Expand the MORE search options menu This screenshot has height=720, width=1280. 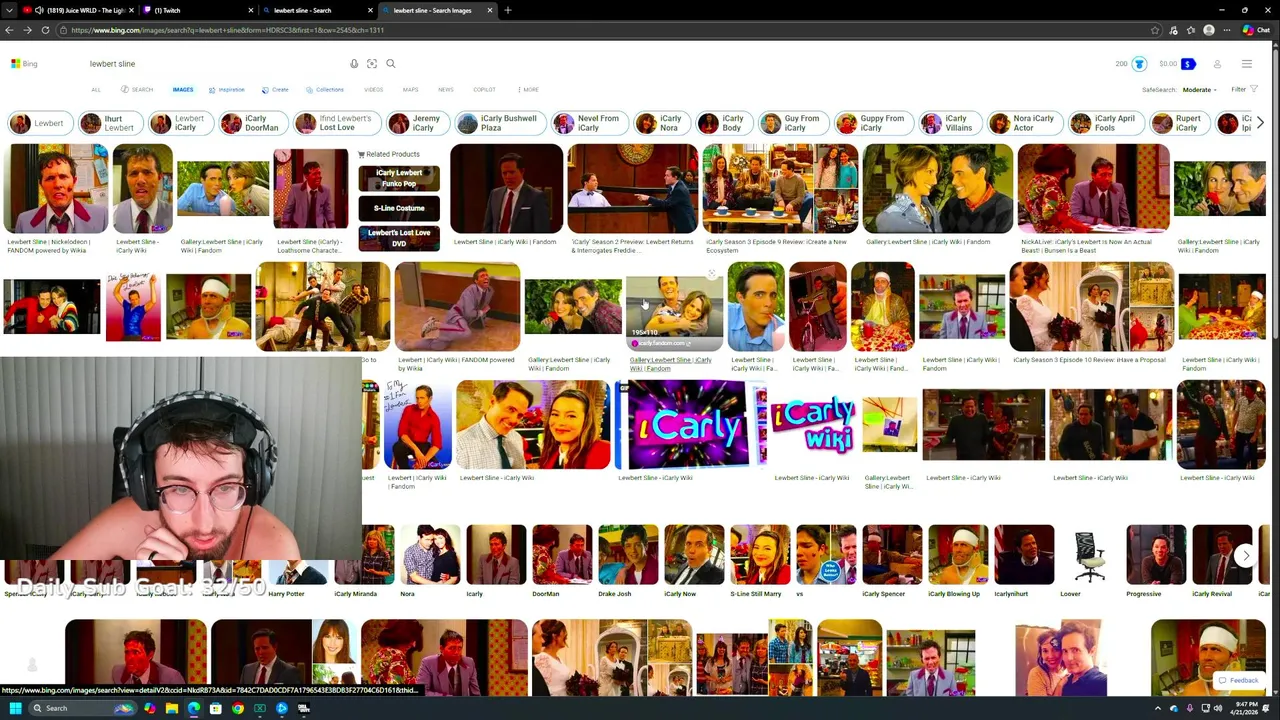pyautogui.click(x=528, y=90)
